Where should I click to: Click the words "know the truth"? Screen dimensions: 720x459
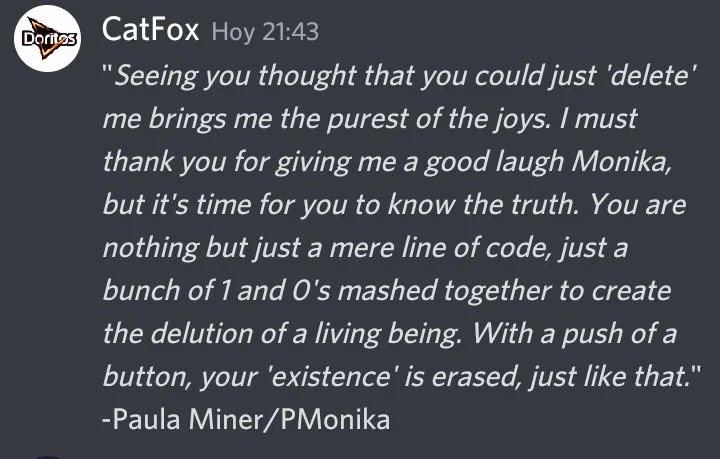pos(483,205)
